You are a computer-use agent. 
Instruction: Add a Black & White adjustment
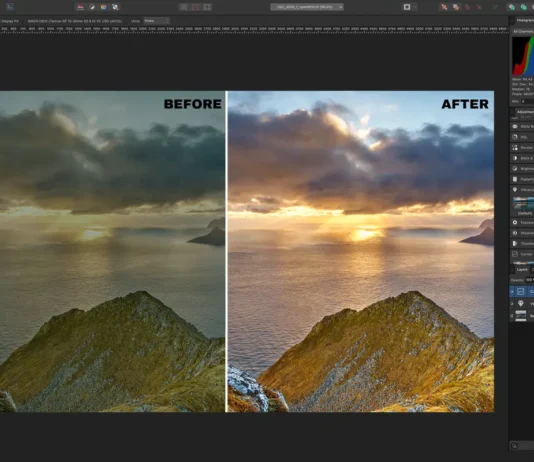pyautogui.click(x=522, y=158)
